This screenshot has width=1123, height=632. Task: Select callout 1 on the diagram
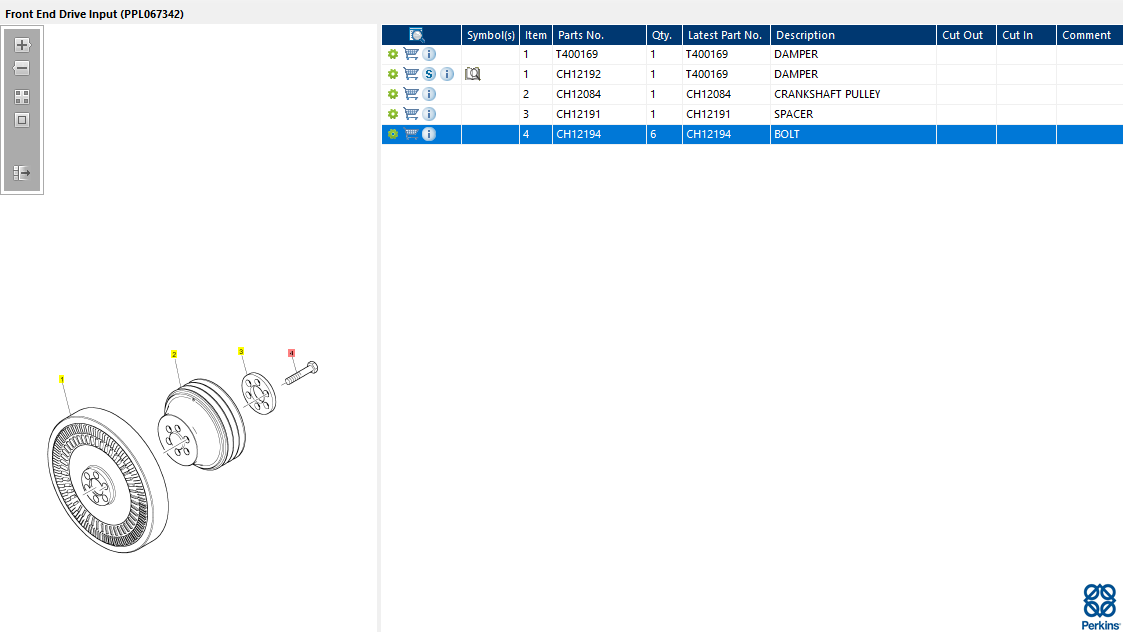coord(62,379)
